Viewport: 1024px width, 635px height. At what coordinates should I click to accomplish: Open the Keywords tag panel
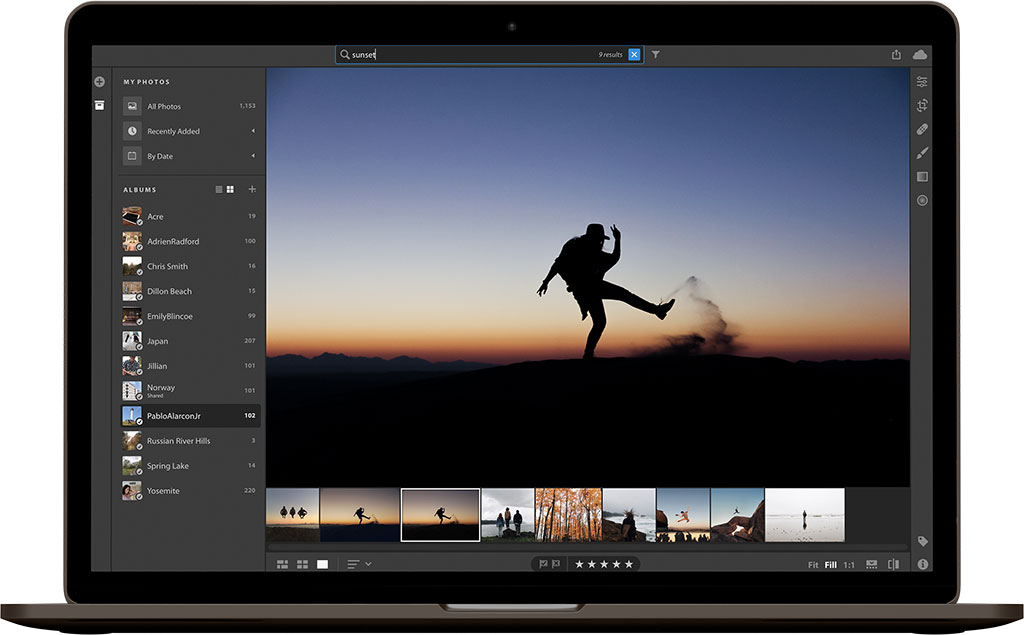click(x=921, y=541)
